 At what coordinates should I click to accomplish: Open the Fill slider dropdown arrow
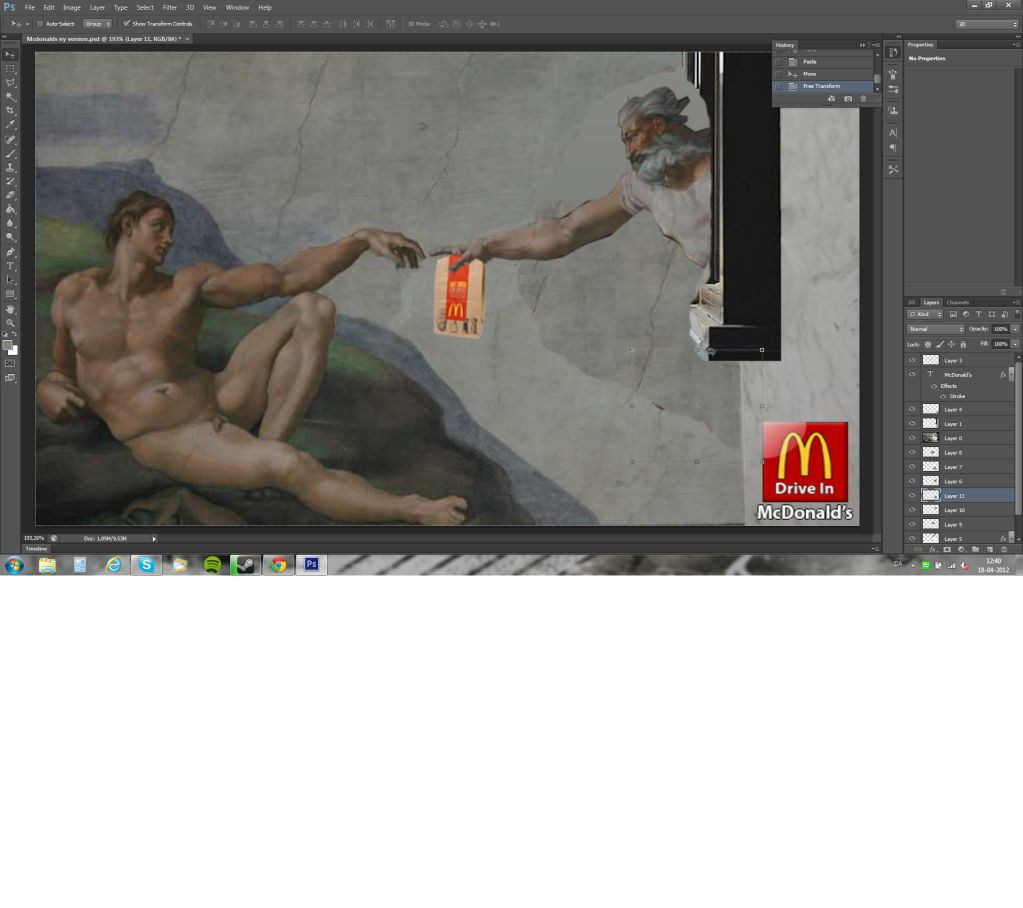click(x=1015, y=344)
